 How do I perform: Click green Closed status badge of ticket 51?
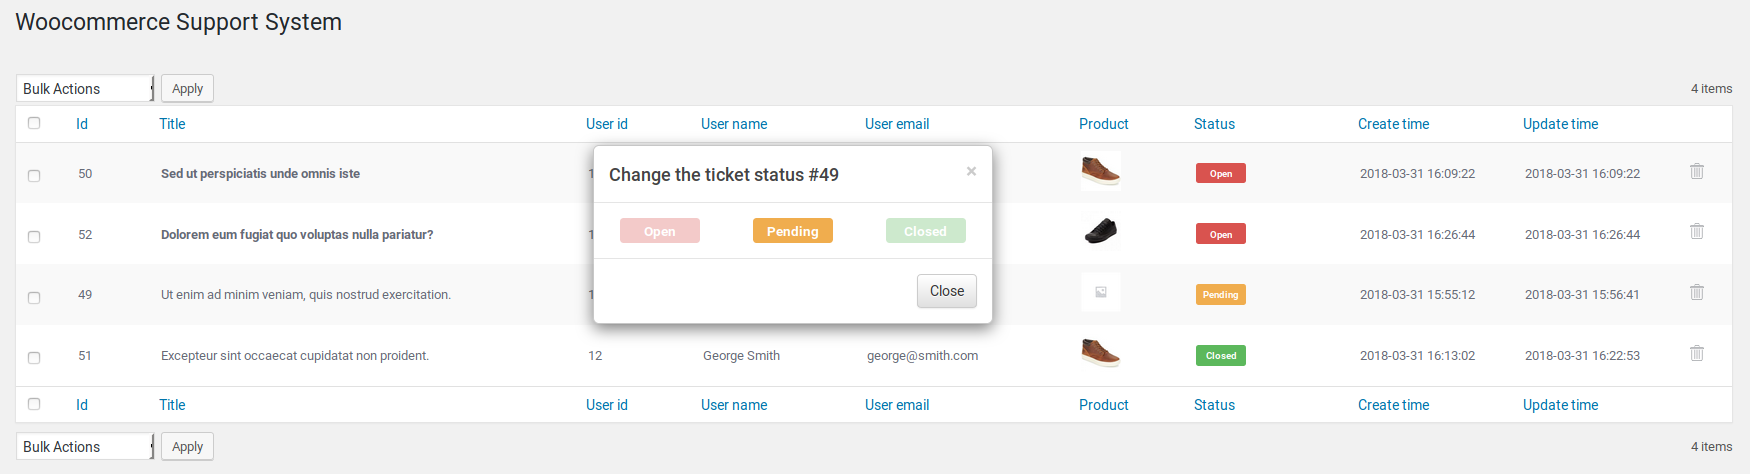(x=1220, y=356)
